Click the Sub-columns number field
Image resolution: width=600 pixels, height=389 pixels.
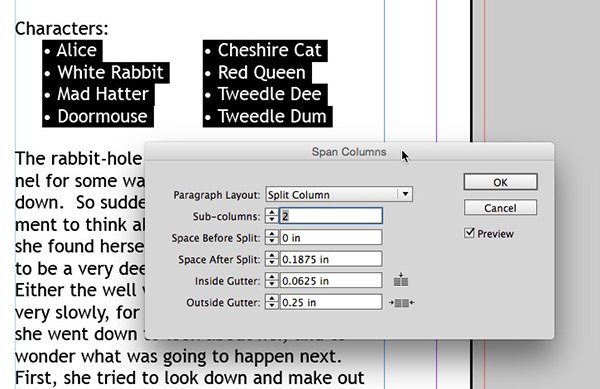[331, 216]
